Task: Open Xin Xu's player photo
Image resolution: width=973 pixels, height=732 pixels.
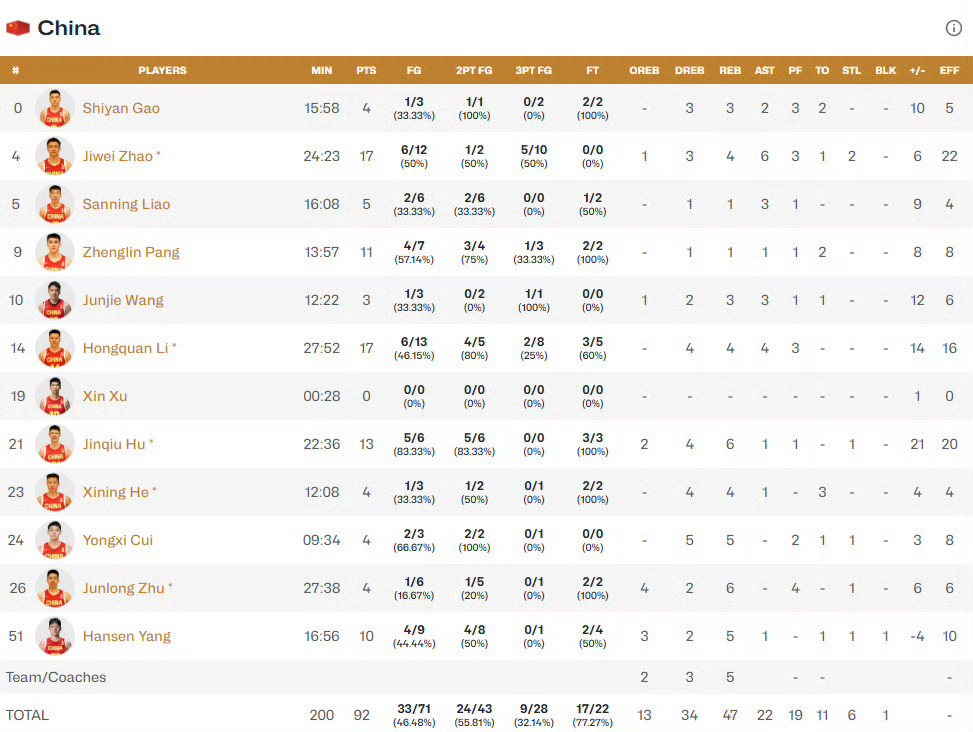Action: pos(55,396)
